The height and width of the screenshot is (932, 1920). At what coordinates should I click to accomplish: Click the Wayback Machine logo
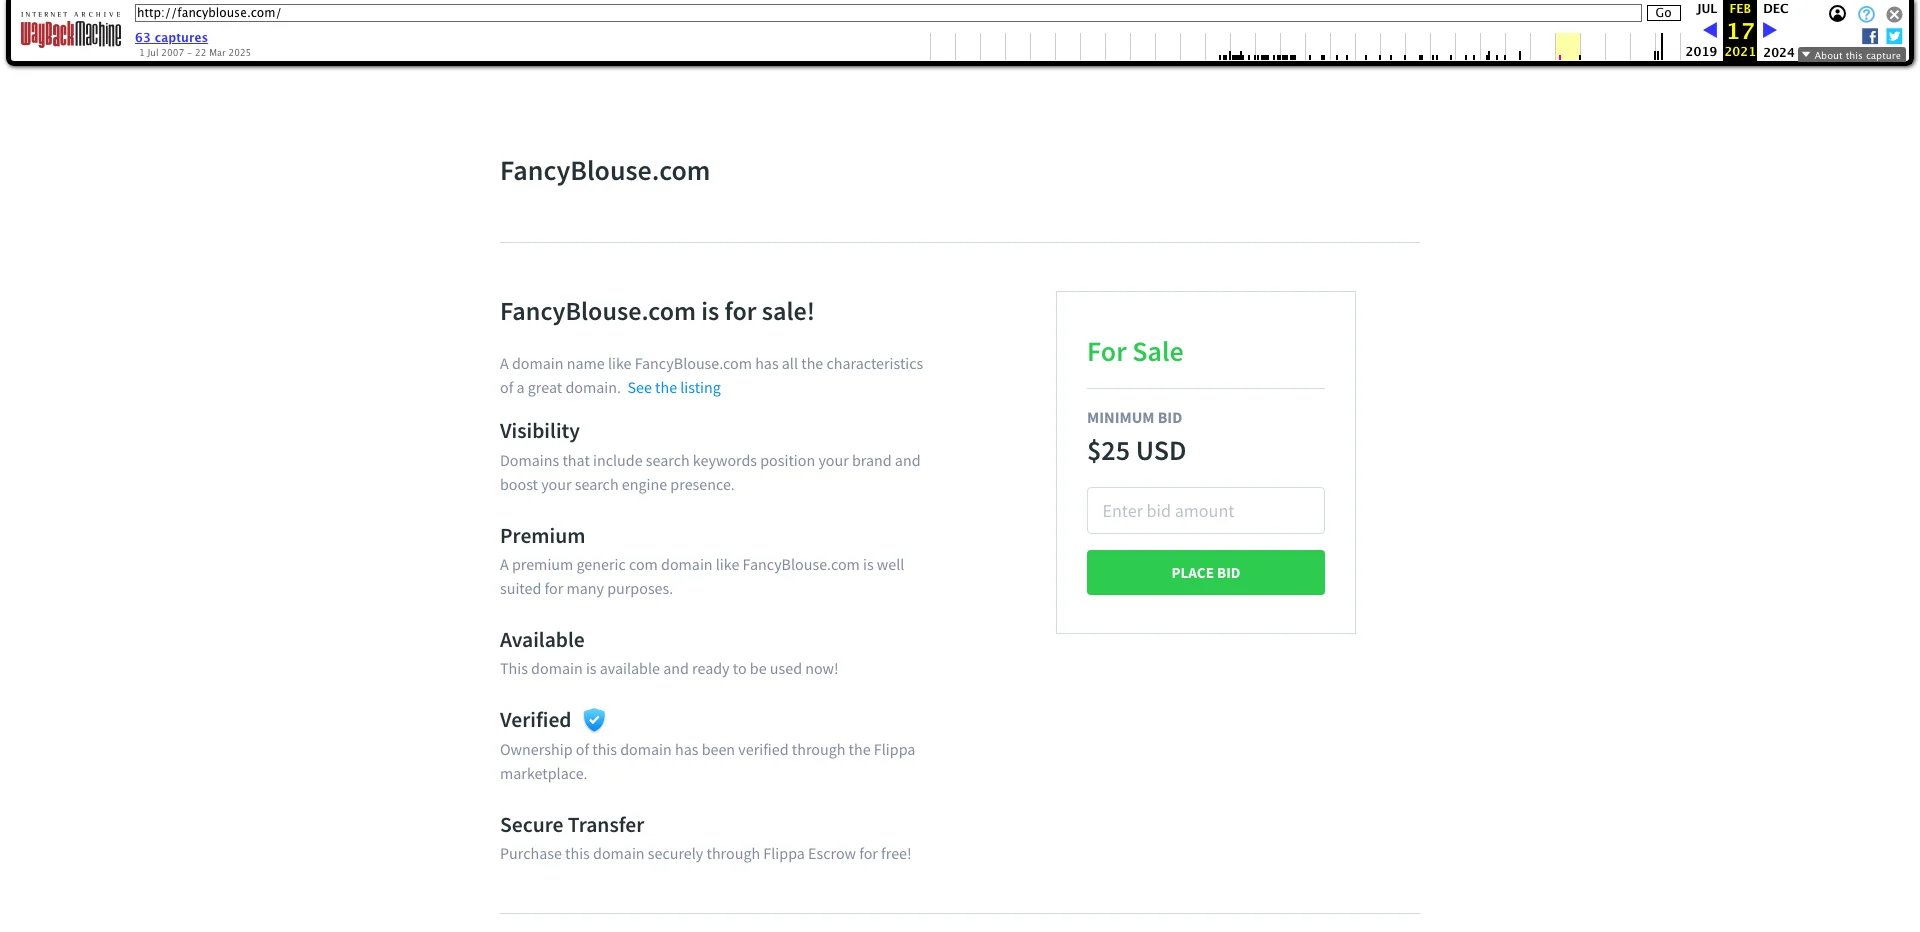[71, 33]
